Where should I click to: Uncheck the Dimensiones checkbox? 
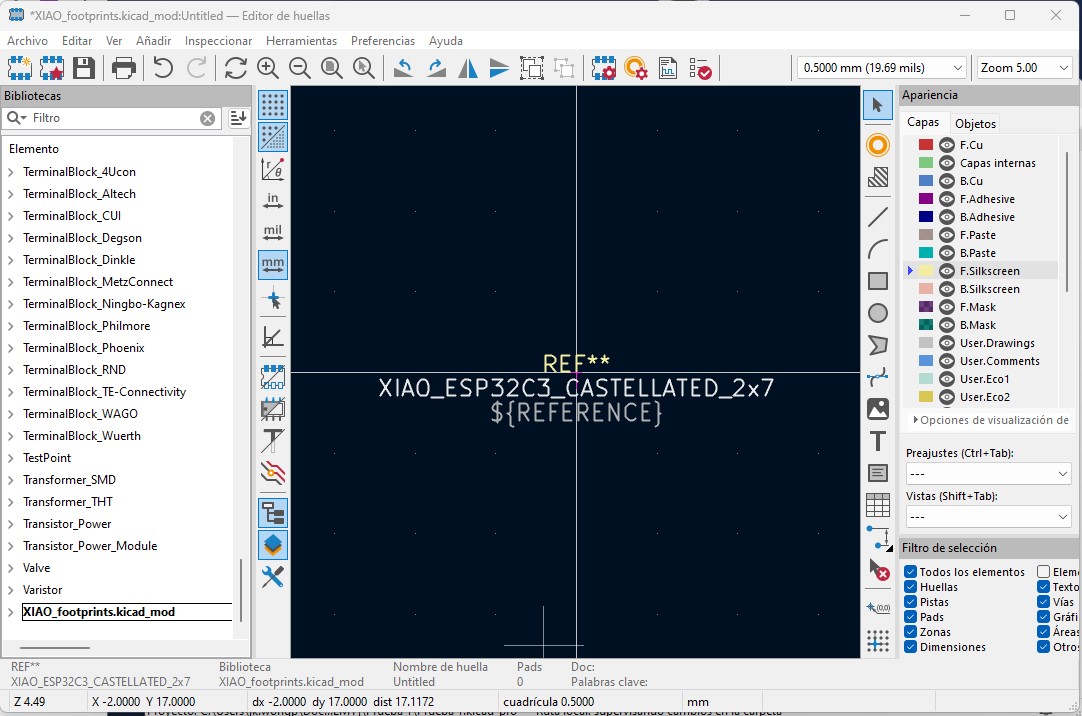[x=910, y=647]
